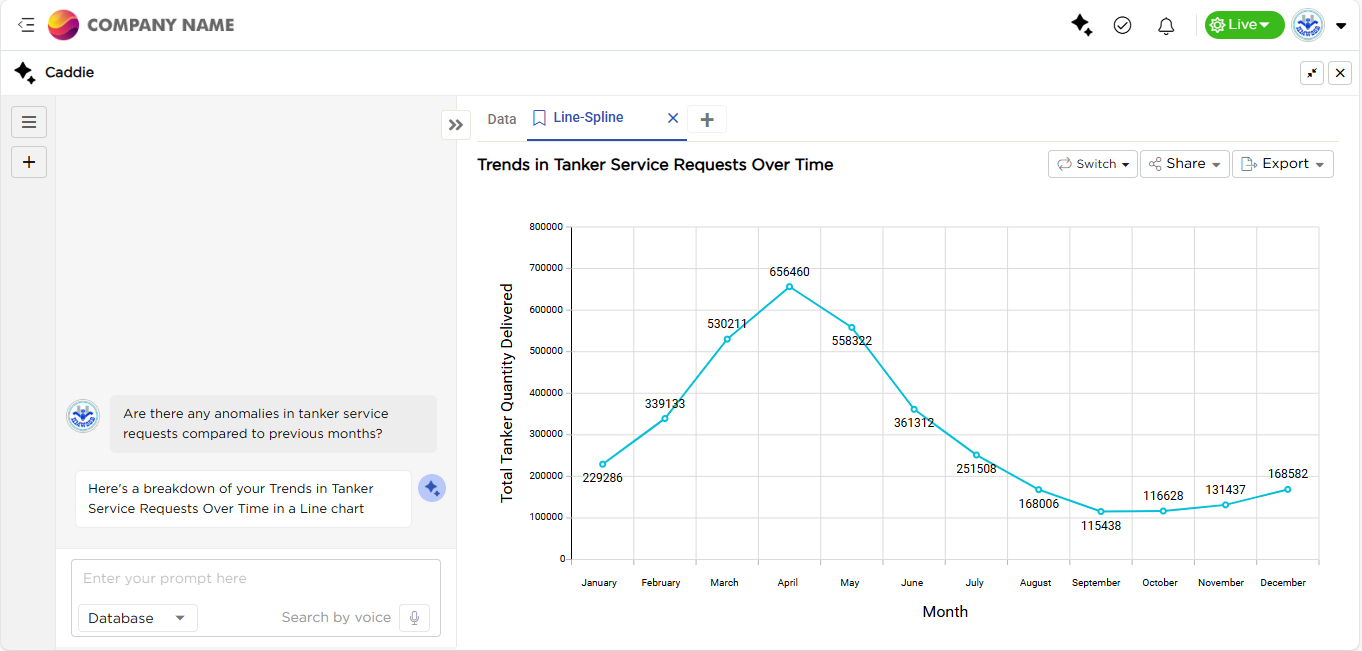Open the user profile avatar
This screenshot has height=651, width=1362.
[x=1308, y=25]
